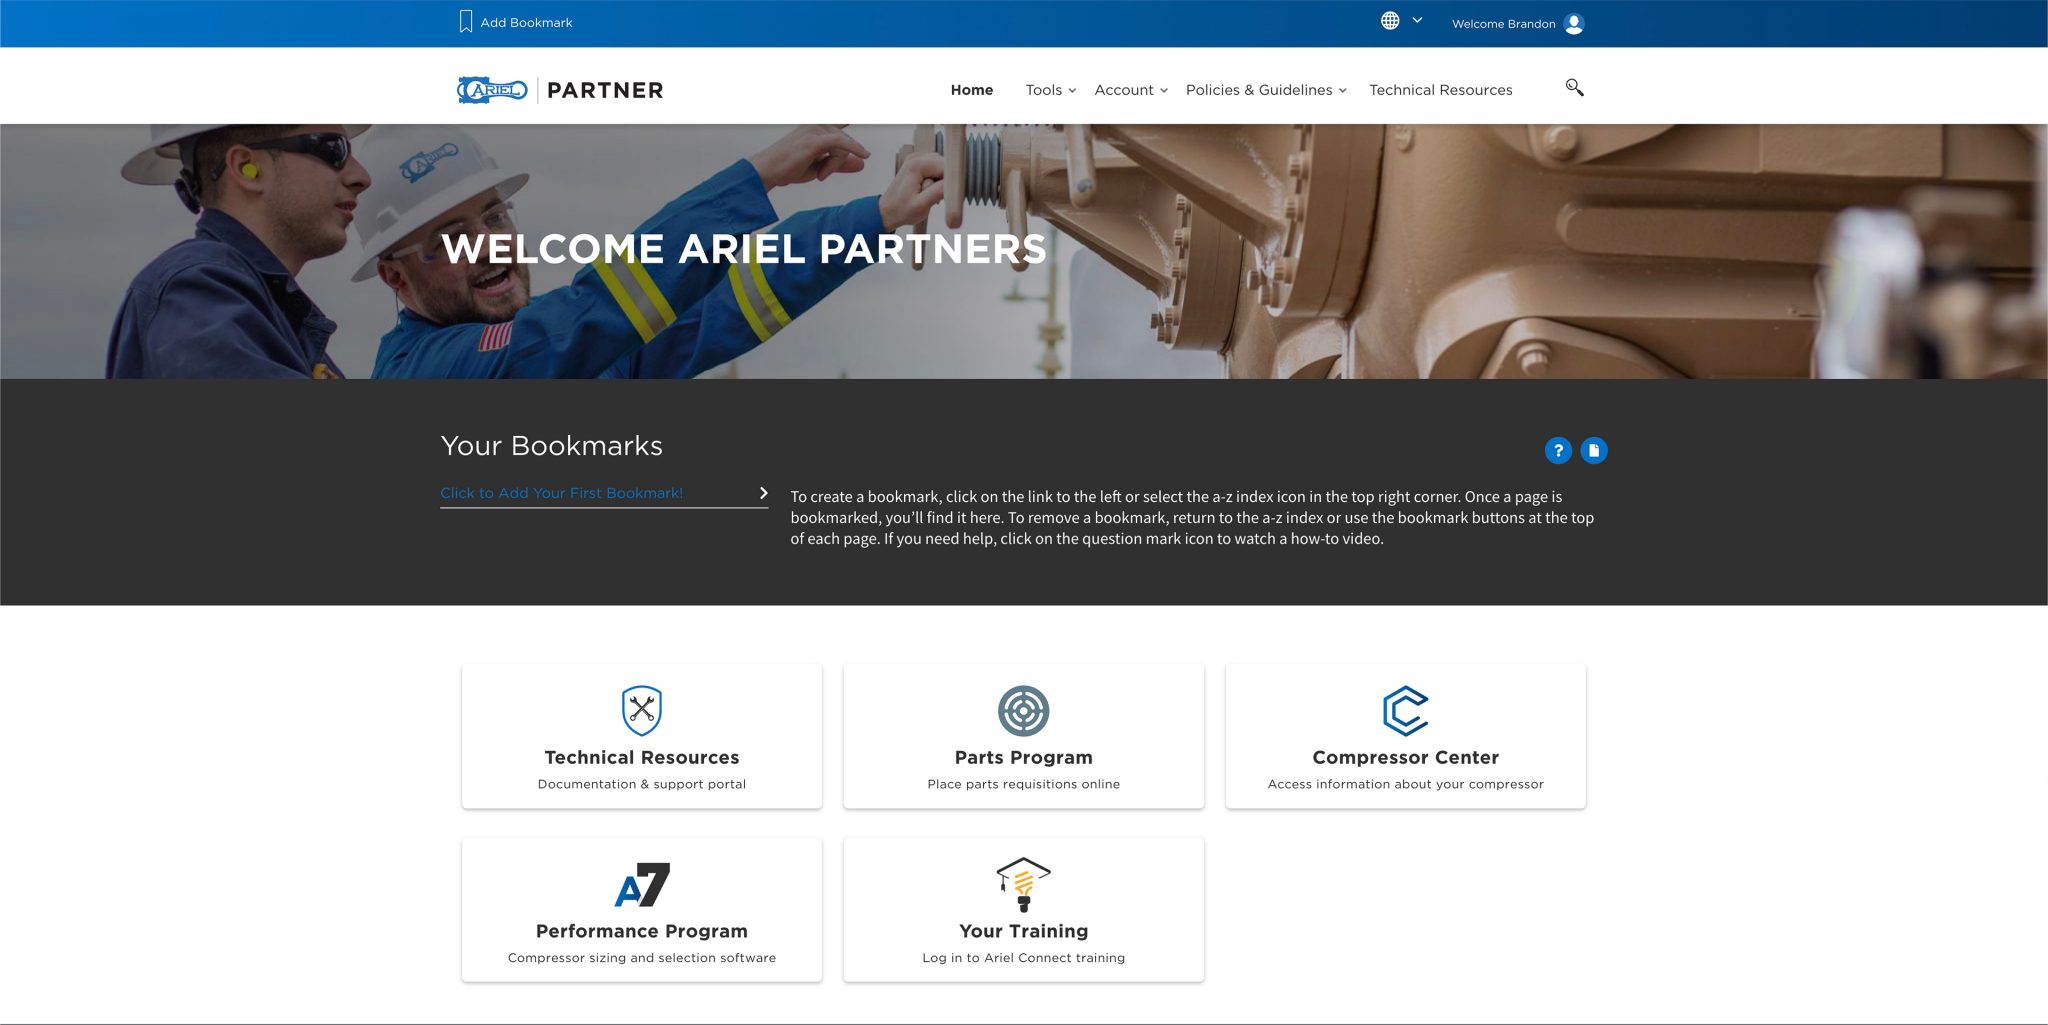Click the Parts Program target icon

pyautogui.click(x=1024, y=711)
